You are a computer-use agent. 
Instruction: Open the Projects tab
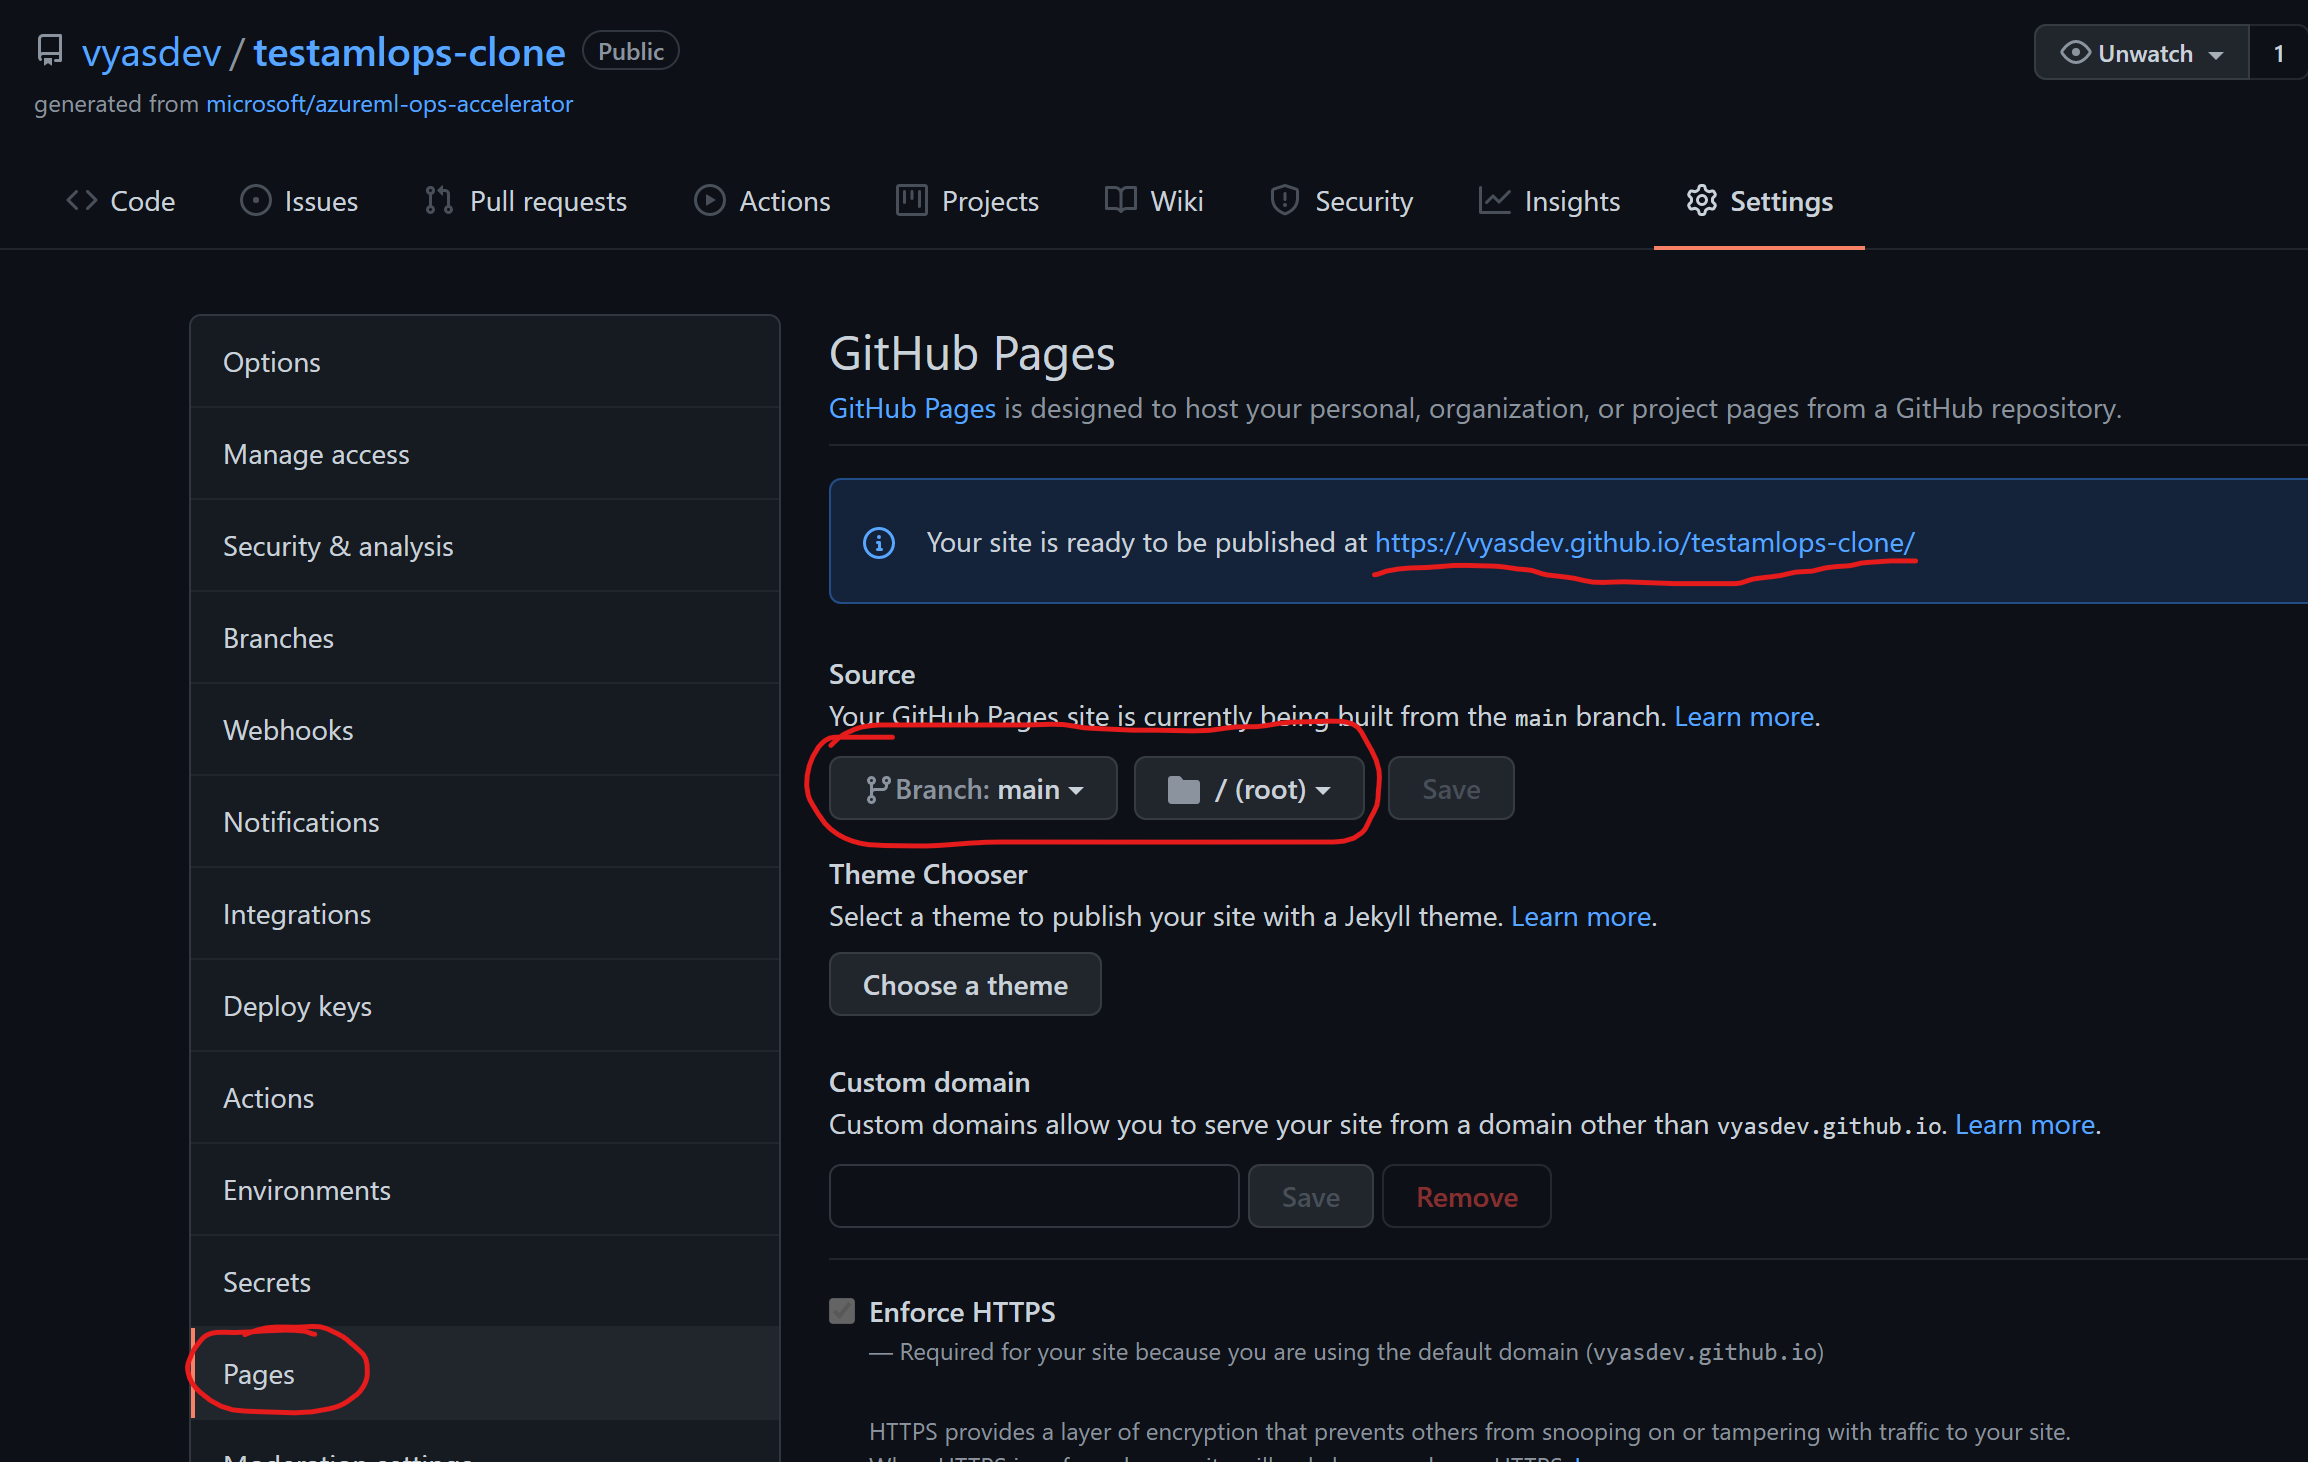coord(968,201)
